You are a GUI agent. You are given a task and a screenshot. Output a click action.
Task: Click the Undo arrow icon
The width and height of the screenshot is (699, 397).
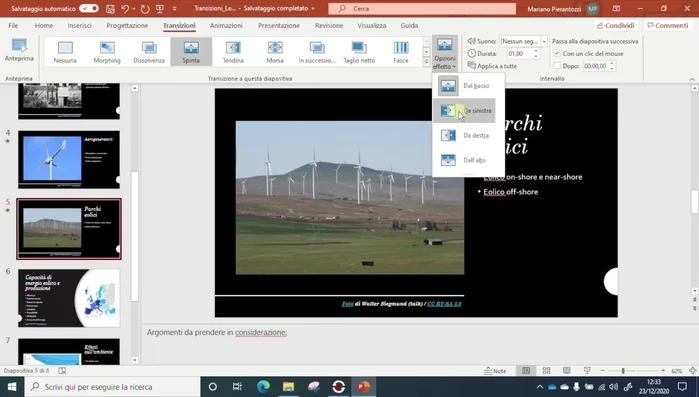125,8
